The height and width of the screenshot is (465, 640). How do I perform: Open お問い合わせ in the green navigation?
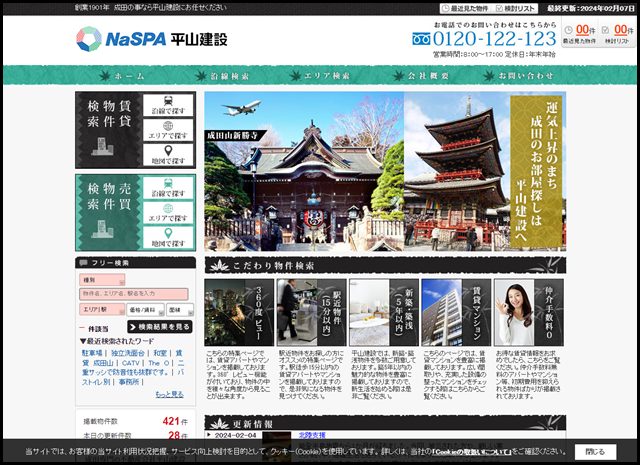(518, 76)
